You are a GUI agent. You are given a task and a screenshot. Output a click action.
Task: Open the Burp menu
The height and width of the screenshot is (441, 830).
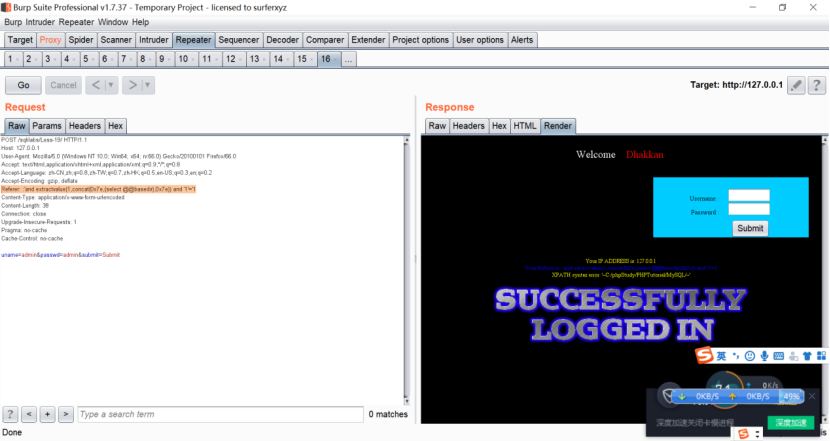coord(13,22)
